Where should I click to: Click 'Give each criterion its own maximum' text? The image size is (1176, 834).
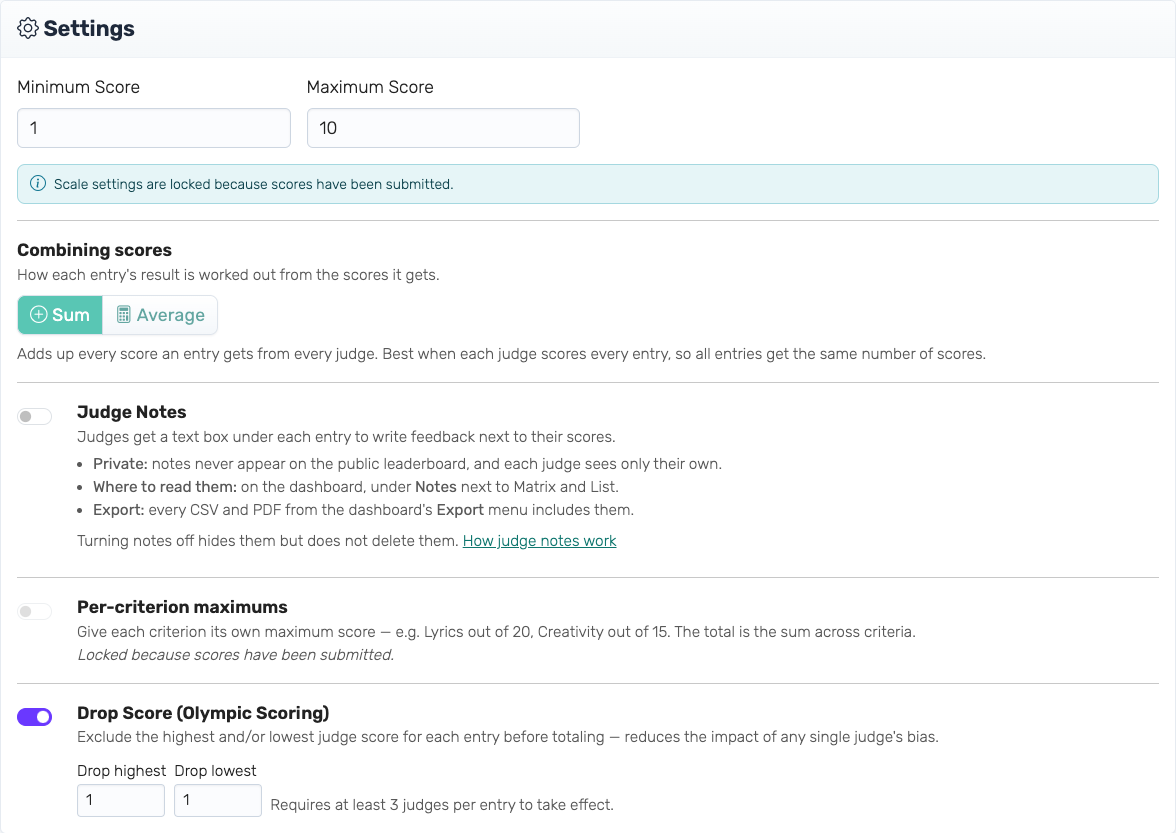tap(496, 632)
